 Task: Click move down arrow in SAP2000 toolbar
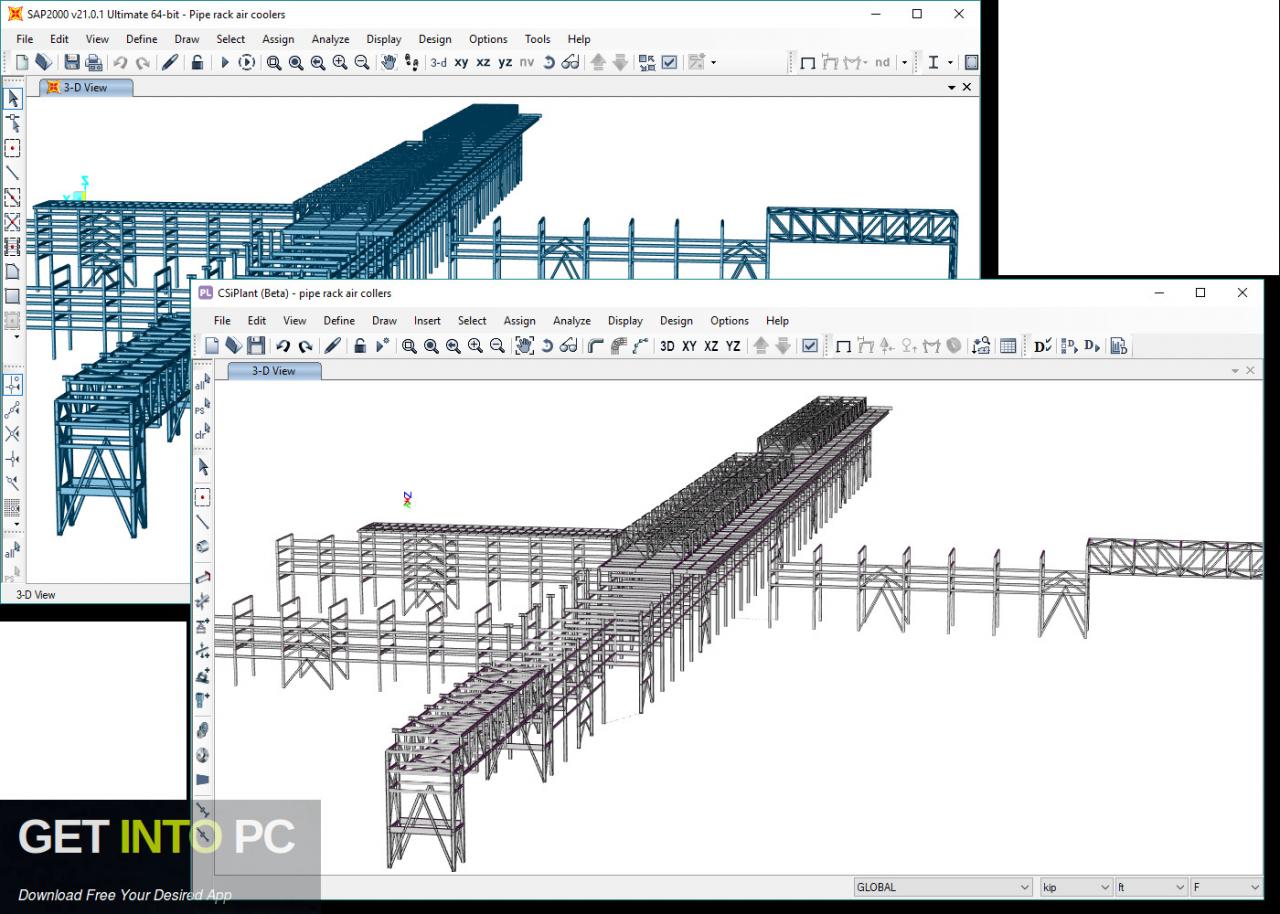[x=620, y=62]
